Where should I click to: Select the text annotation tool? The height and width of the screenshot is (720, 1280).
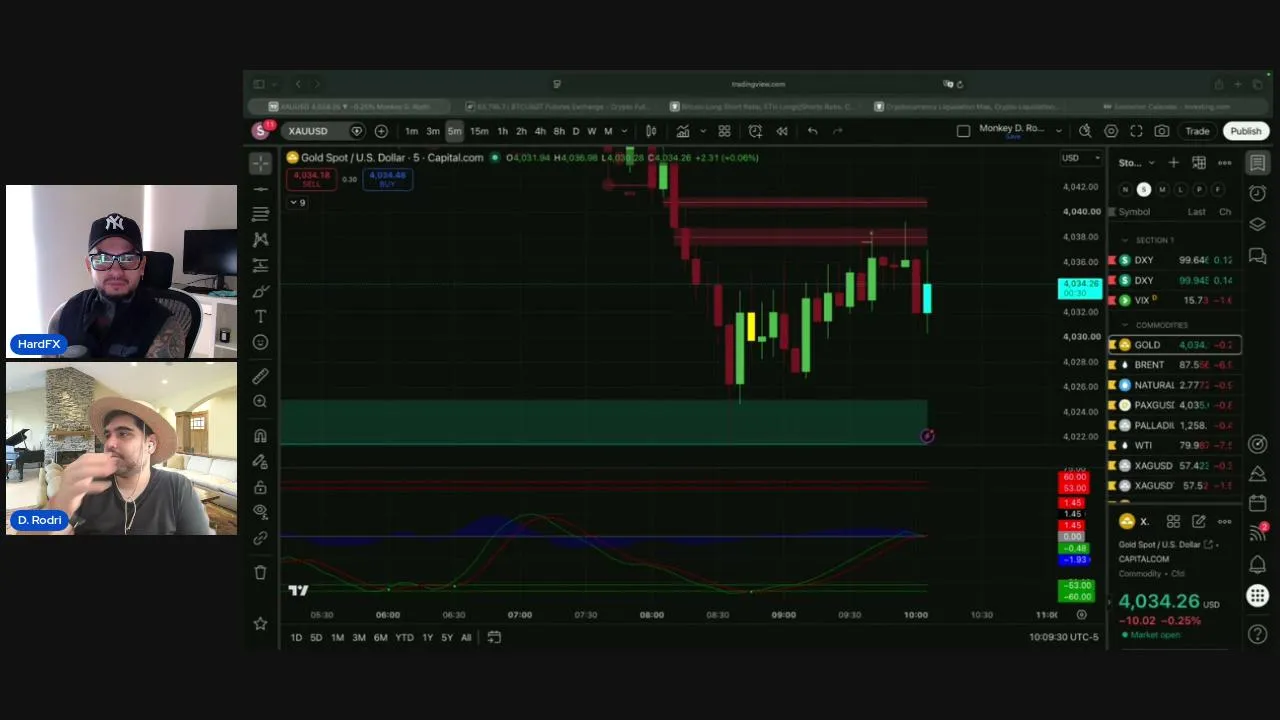click(x=261, y=316)
